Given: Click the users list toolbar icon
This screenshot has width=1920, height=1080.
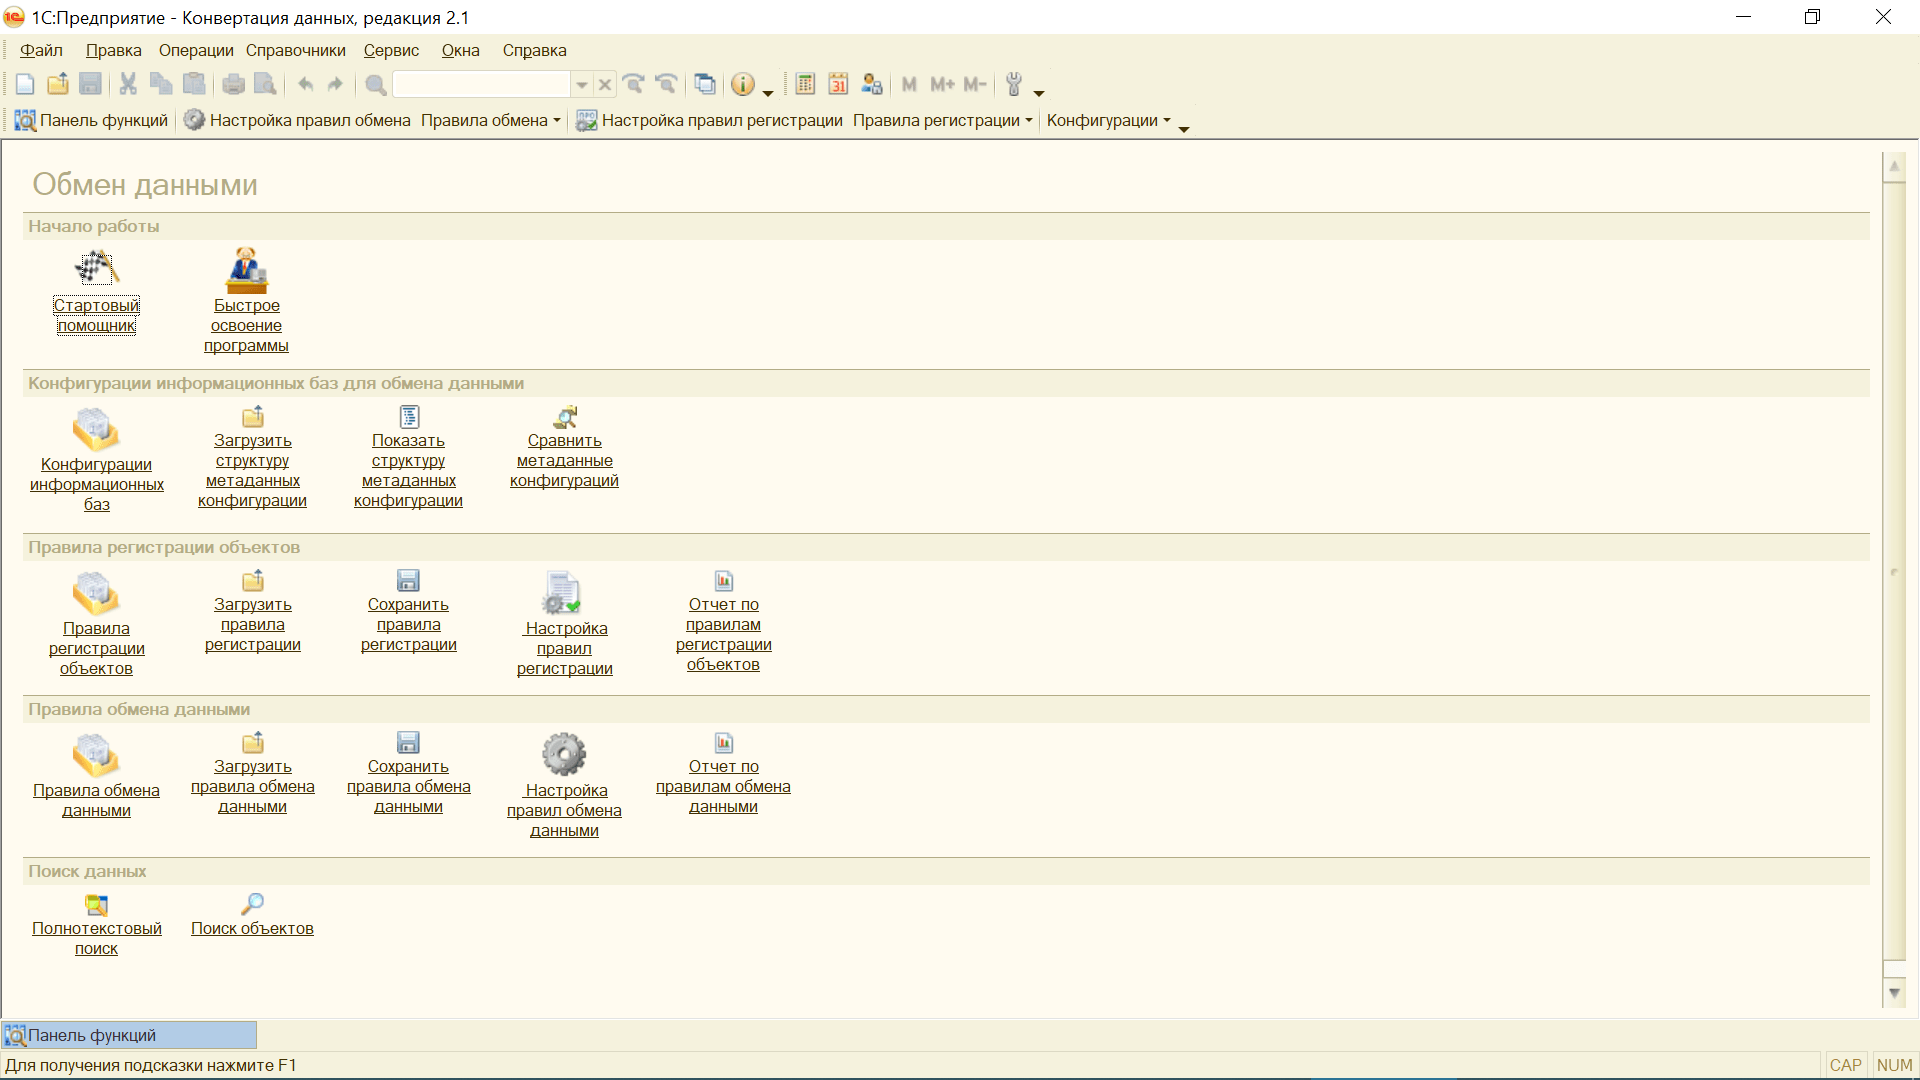Looking at the screenshot, I should point(872,85).
